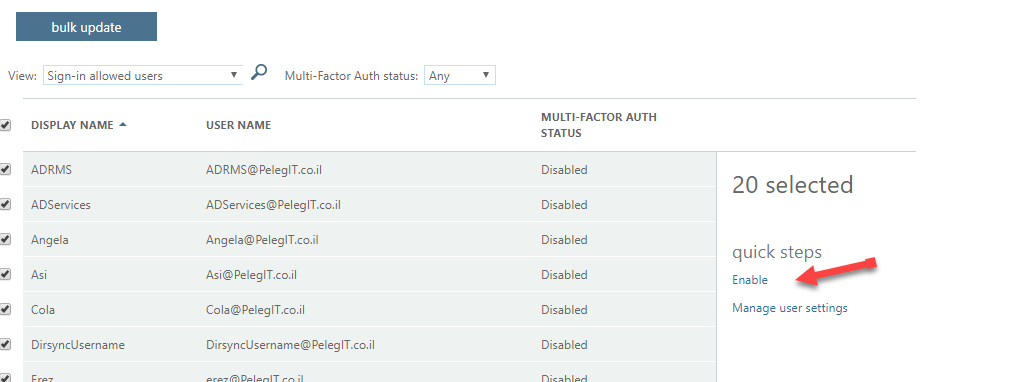Viewport: 1012px width, 382px height.
Task: Select the Angela@PelegIT.co.il user row
Action: [x=370, y=239]
